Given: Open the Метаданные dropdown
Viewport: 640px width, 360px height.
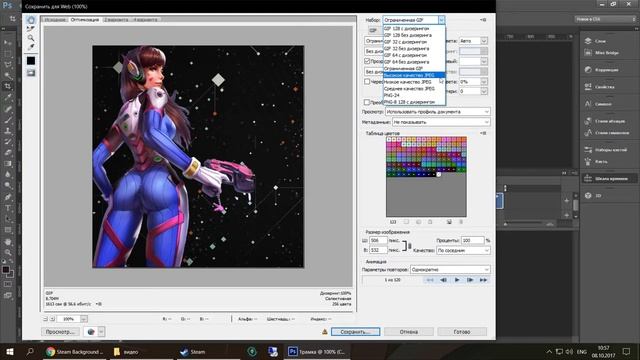Looking at the screenshot, I should (x=441, y=122).
